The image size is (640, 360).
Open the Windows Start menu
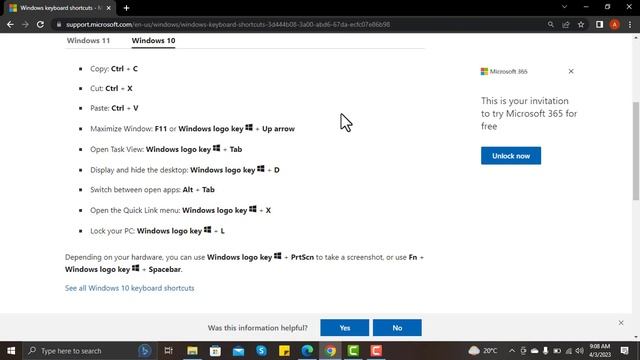pyautogui.click(x=11, y=351)
